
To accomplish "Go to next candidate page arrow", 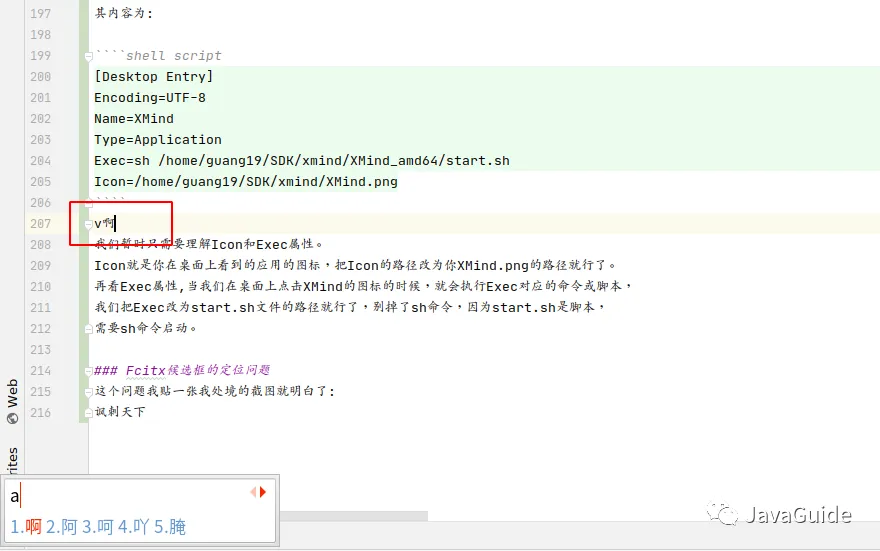I will 263,492.
